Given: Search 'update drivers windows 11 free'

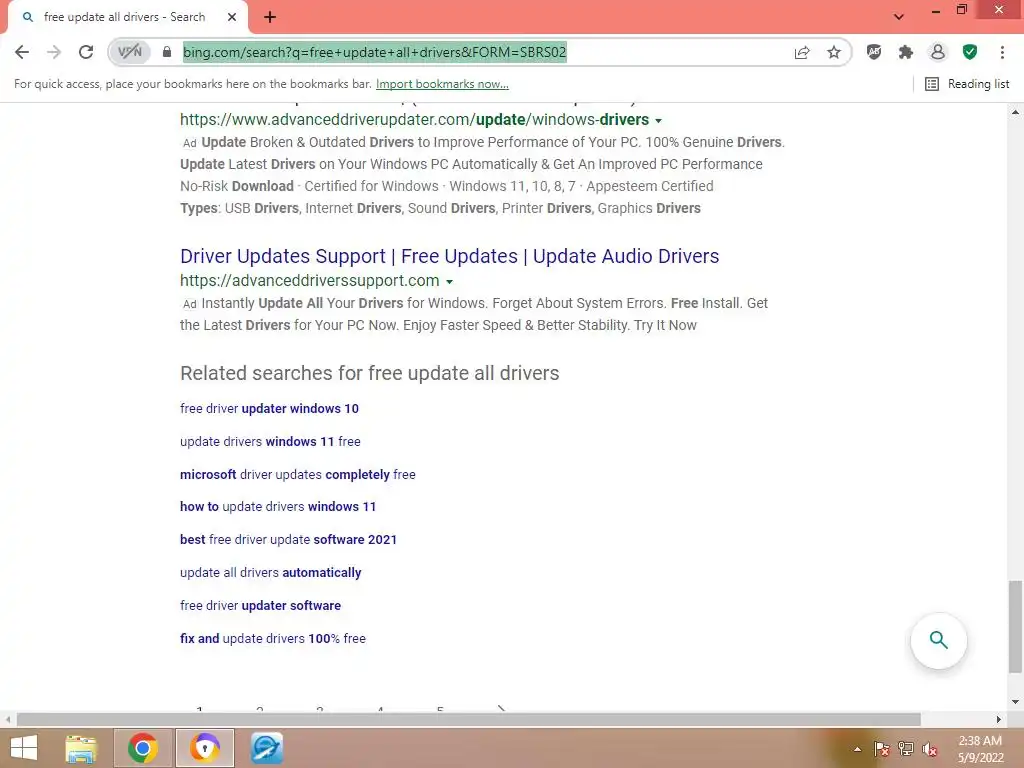Looking at the screenshot, I should (270, 441).
